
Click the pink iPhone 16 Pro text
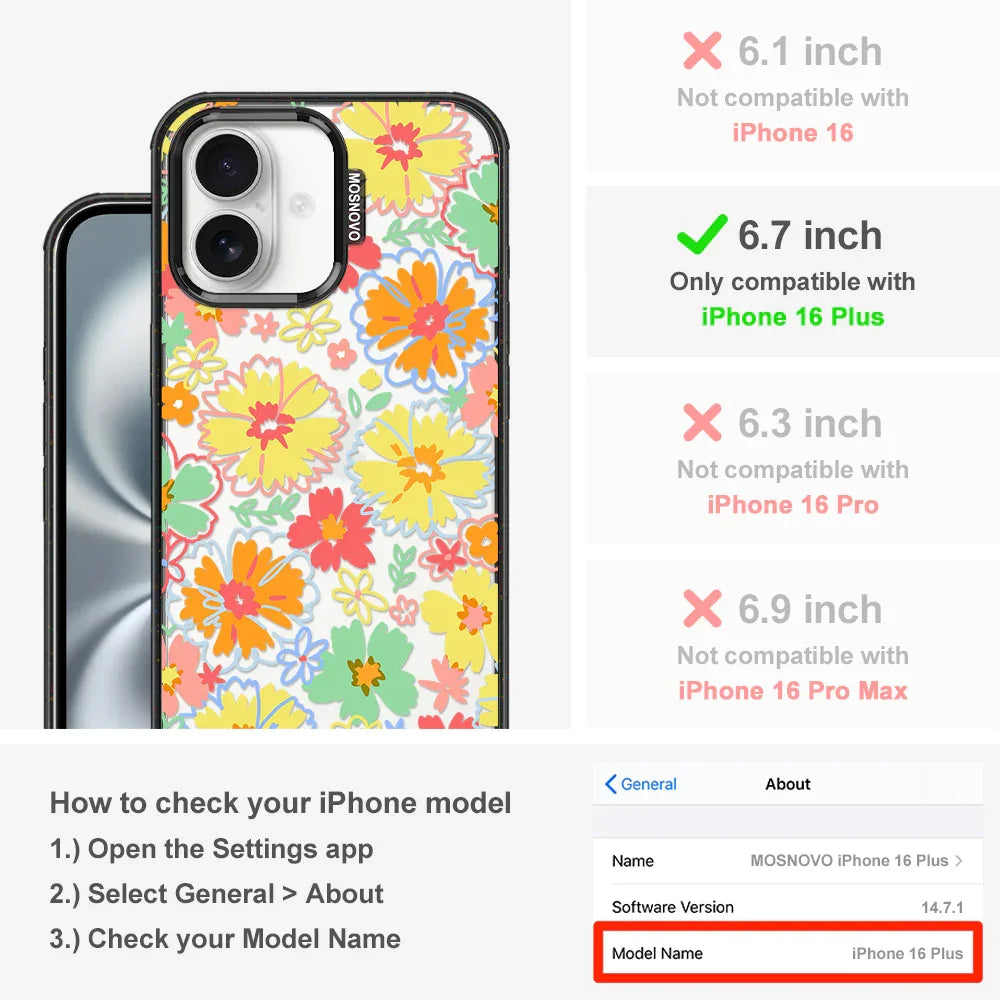(x=793, y=504)
